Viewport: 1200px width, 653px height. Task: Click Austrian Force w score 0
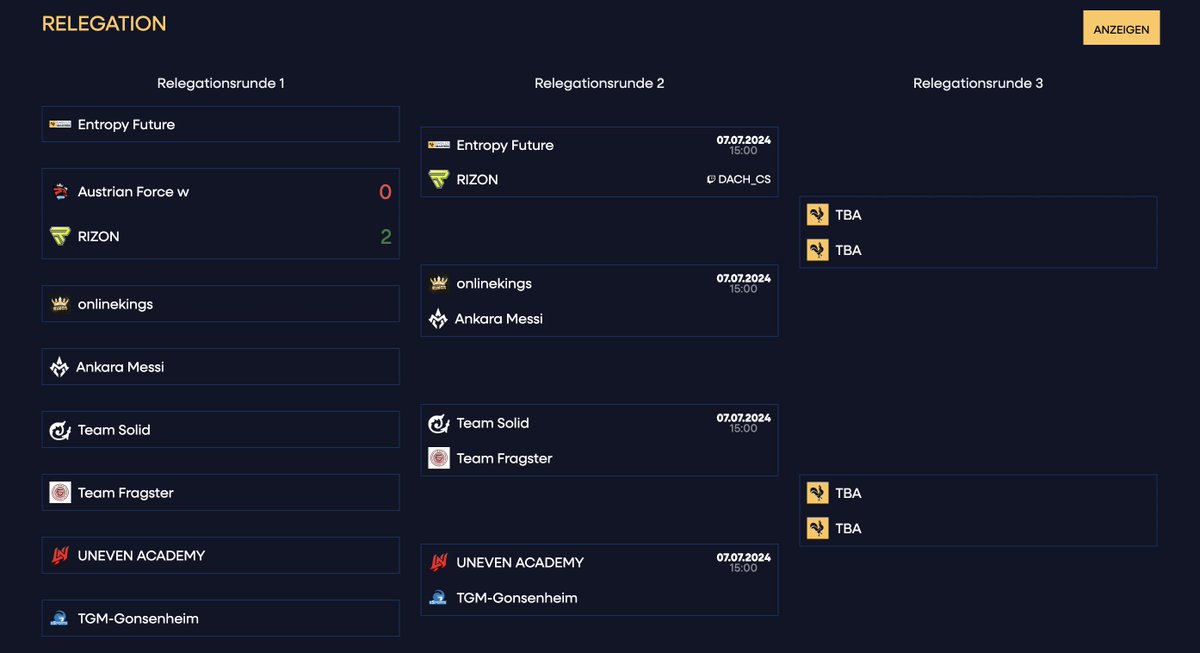(385, 192)
